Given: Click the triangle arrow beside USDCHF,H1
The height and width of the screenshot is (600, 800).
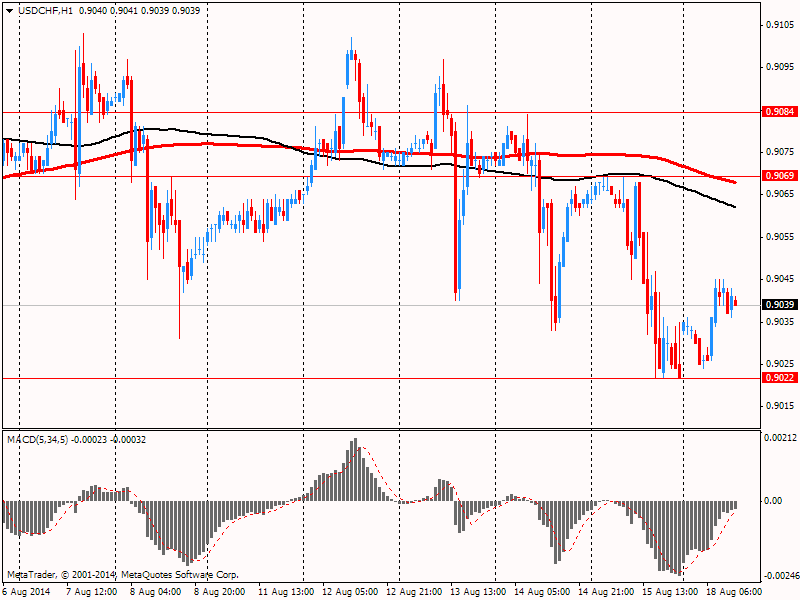Looking at the screenshot, I should tap(9, 9).
